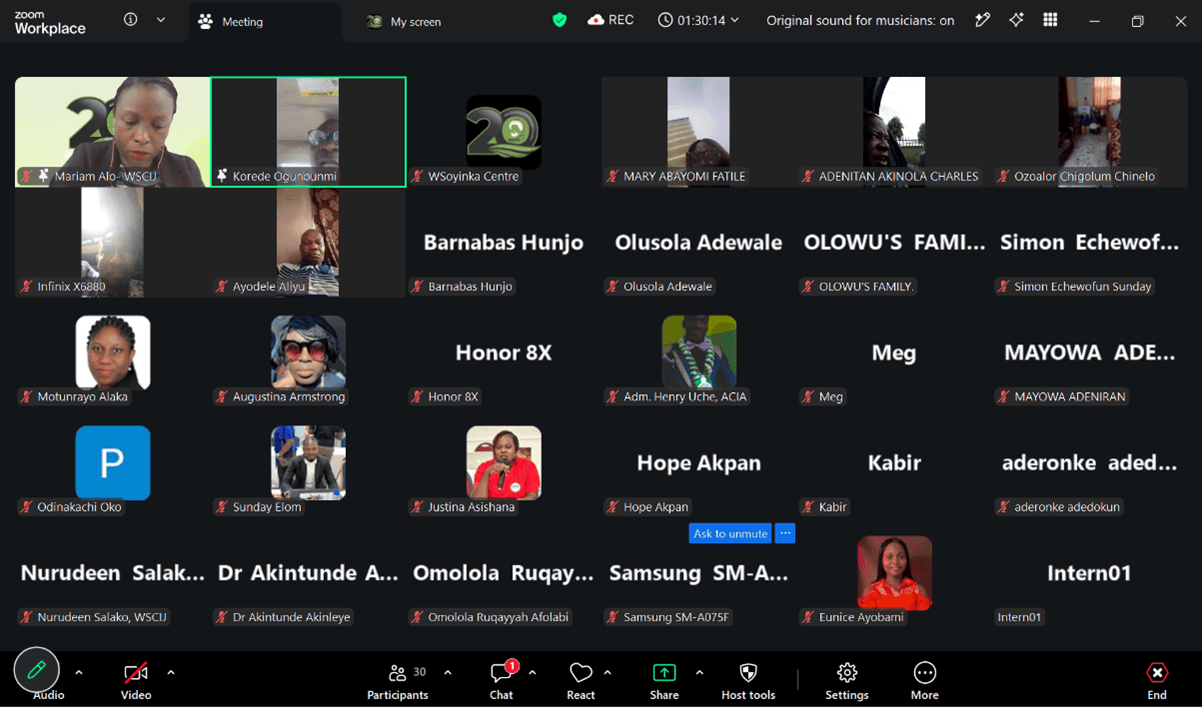The image size is (1202, 707).
Task: Switch to the Meeting tab
Action: tap(264, 22)
